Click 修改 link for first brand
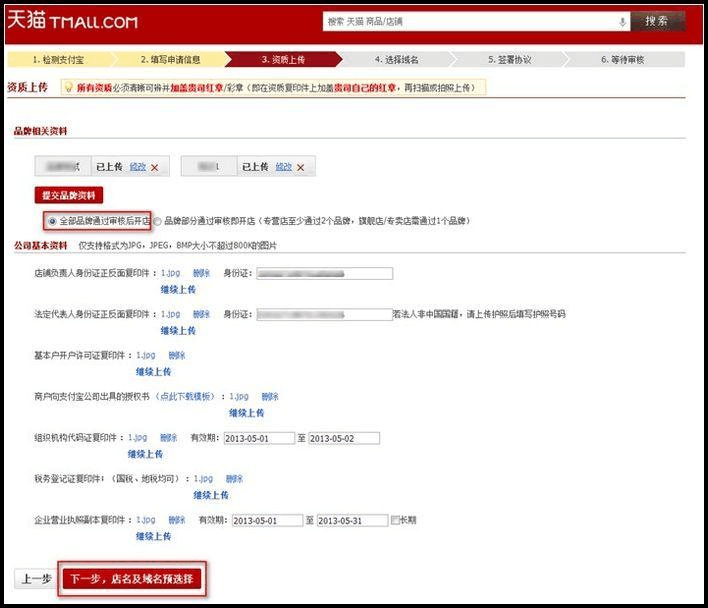Screen dimensions: 708x608 [138, 167]
